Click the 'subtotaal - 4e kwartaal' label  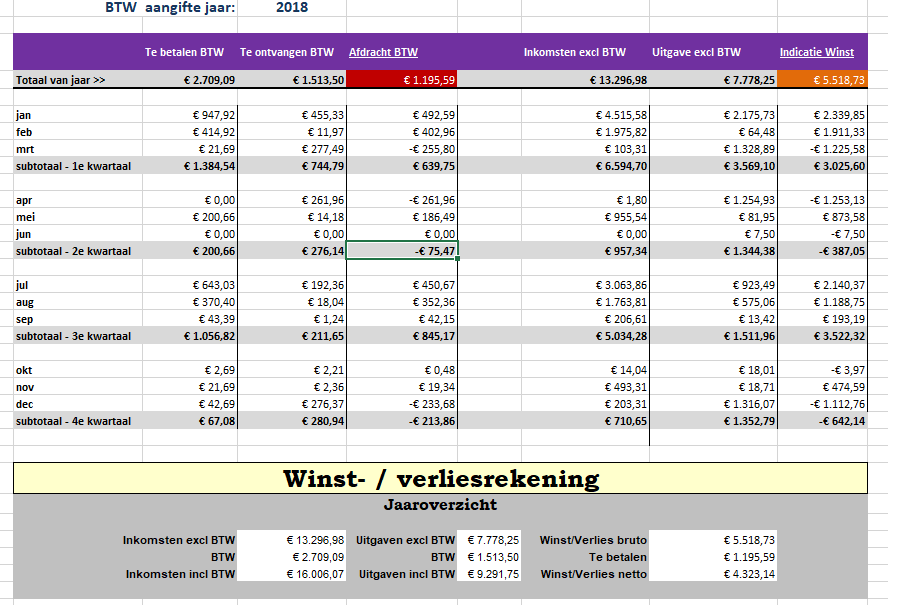coord(73,421)
